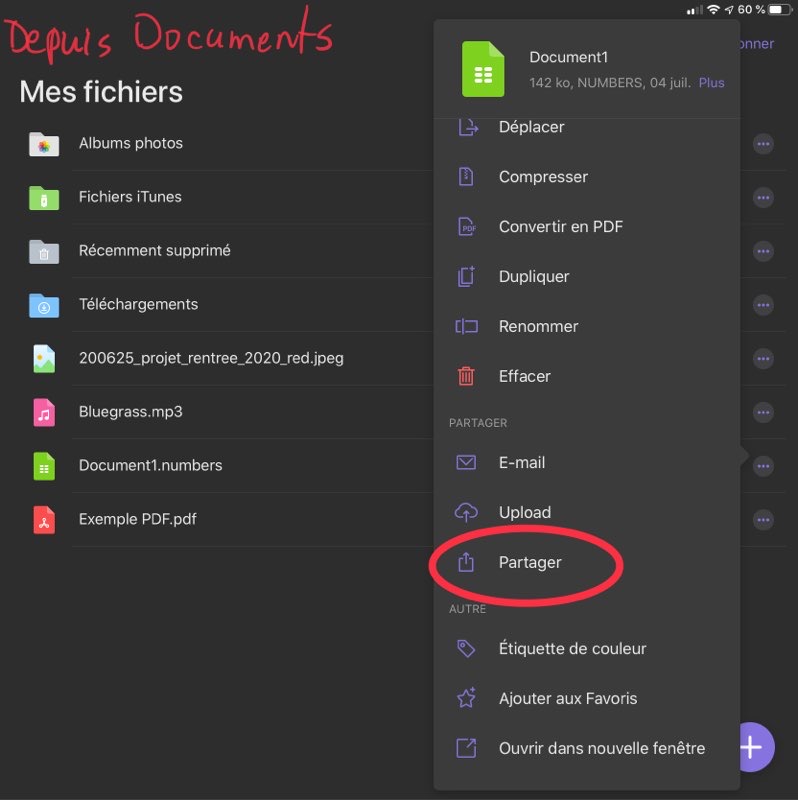Tap the Document1 green spreadsheet thumbnail

click(483, 70)
